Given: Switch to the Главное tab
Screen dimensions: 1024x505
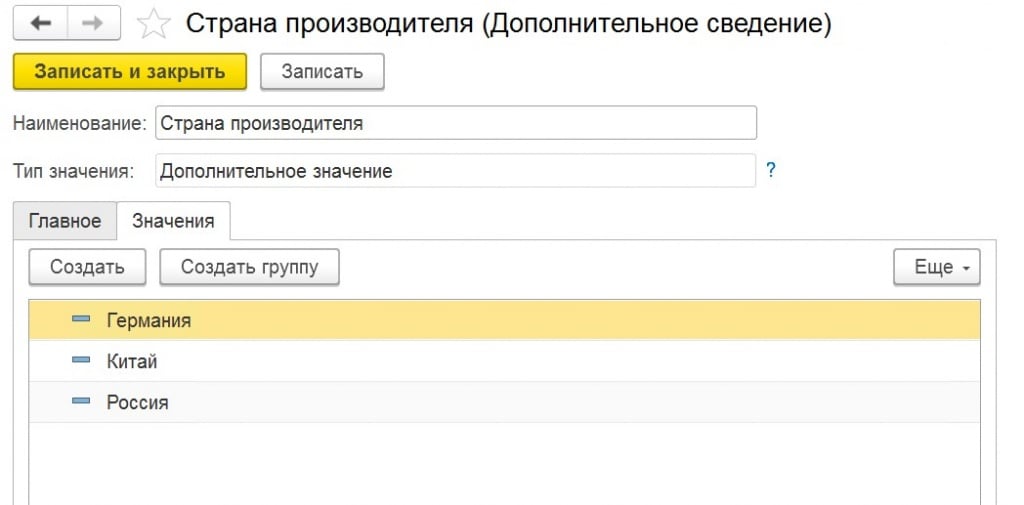Looking at the screenshot, I should point(65,221).
